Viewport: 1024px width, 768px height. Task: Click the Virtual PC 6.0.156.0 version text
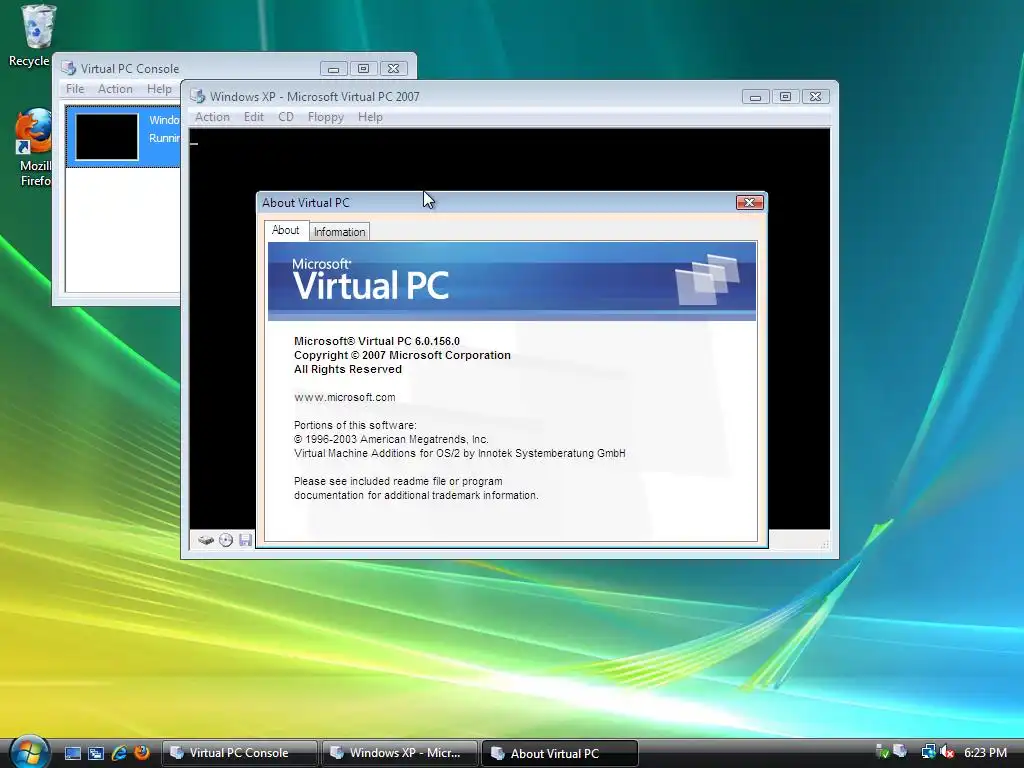pyautogui.click(x=377, y=341)
